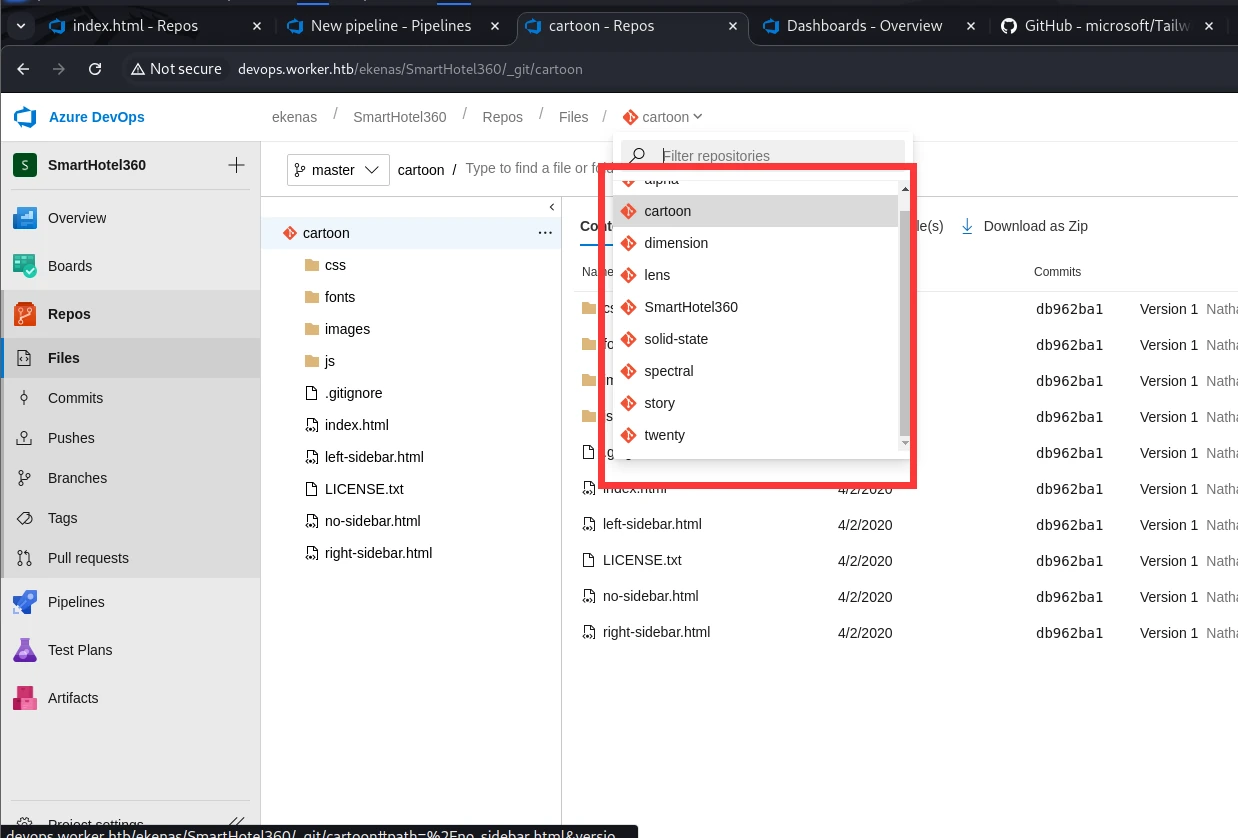This screenshot has height=838, width=1238.
Task: Click Files in the breadcrumb
Action: tap(573, 117)
